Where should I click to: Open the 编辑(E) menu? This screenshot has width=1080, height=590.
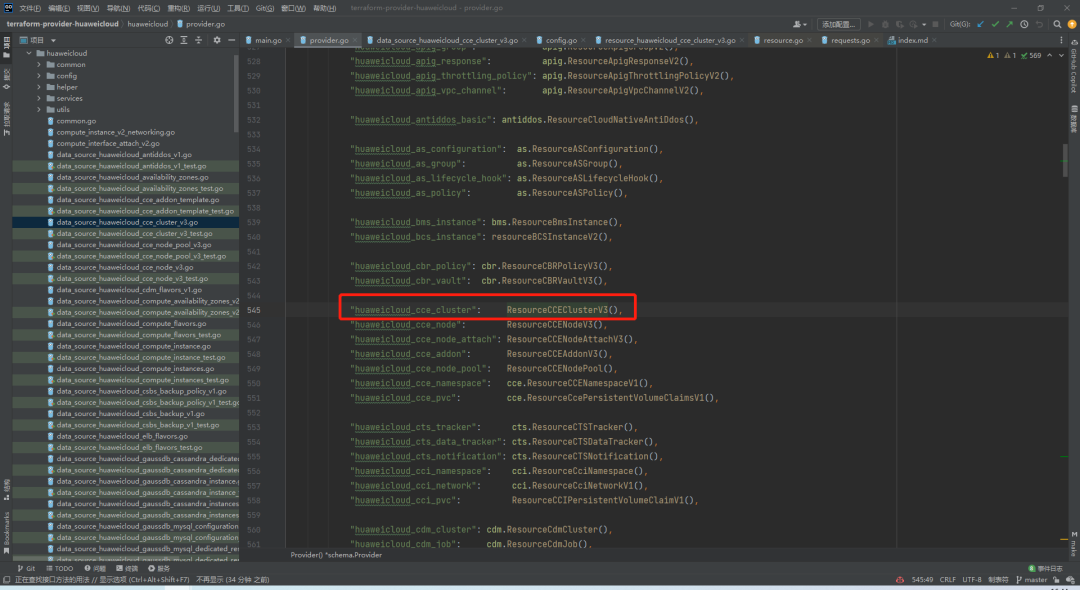coord(59,8)
